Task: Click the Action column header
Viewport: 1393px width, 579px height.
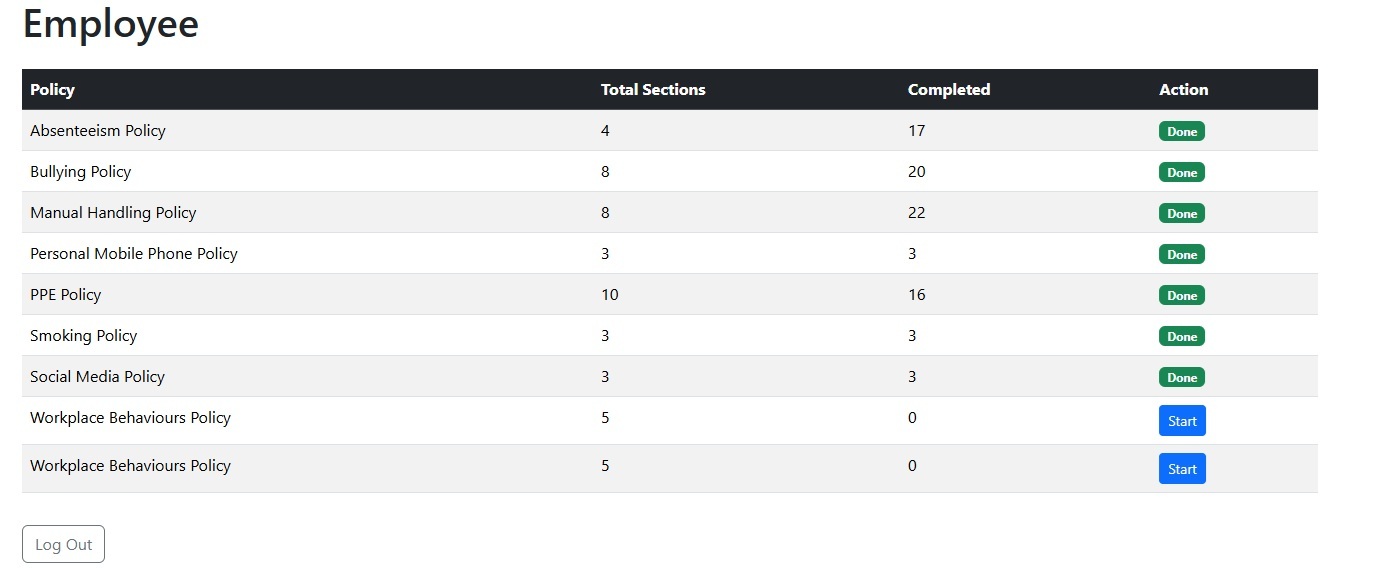Action: pyautogui.click(x=1183, y=90)
